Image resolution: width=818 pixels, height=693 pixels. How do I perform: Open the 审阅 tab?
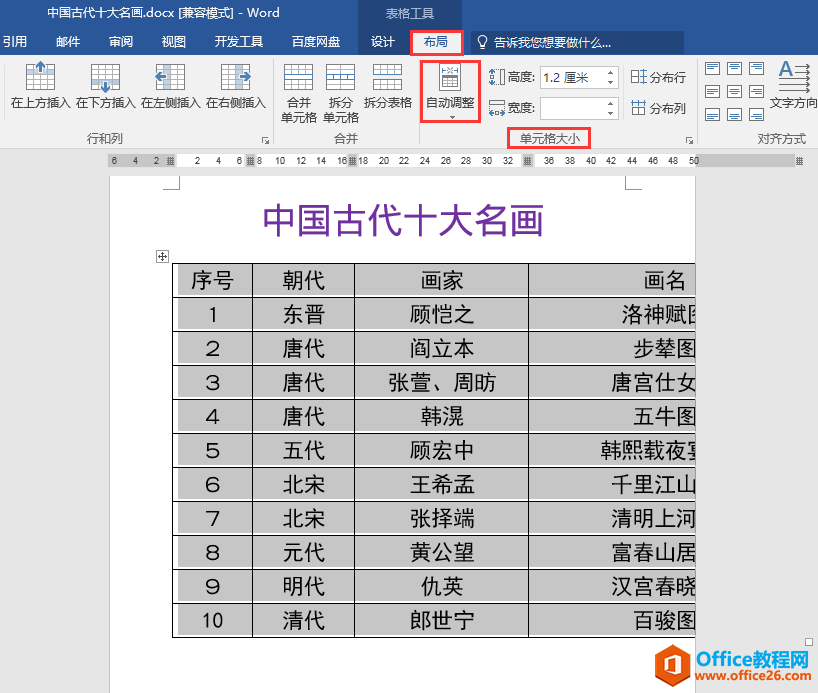click(121, 42)
